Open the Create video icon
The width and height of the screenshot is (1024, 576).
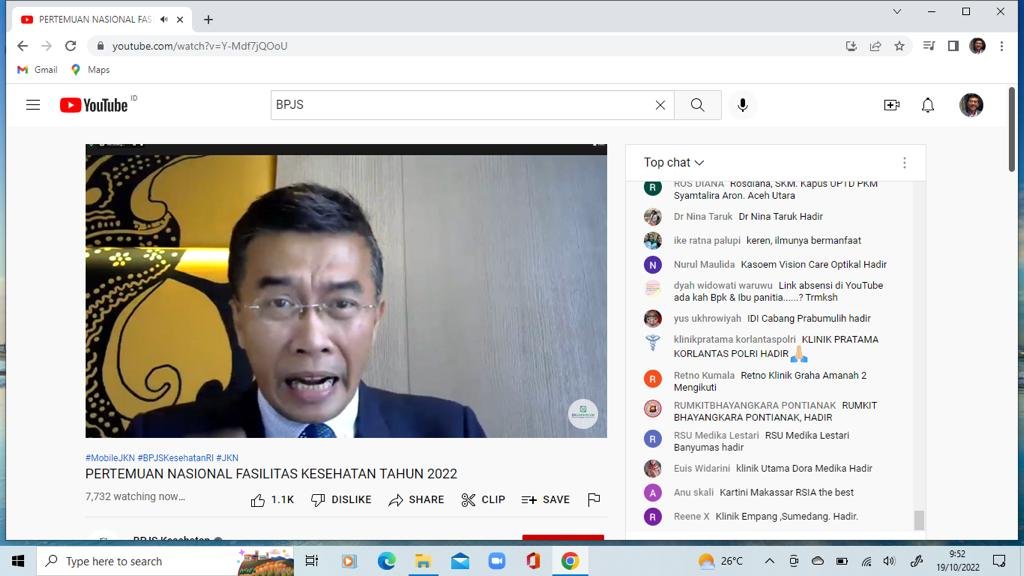891,105
